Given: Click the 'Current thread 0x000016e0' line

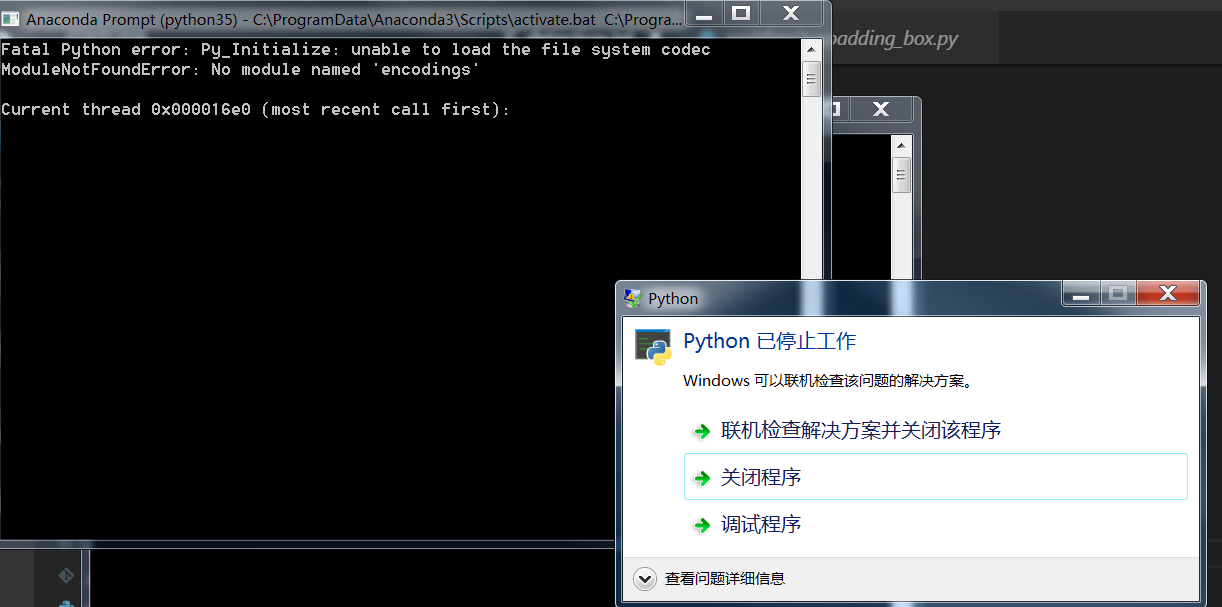Looking at the screenshot, I should (256, 109).
